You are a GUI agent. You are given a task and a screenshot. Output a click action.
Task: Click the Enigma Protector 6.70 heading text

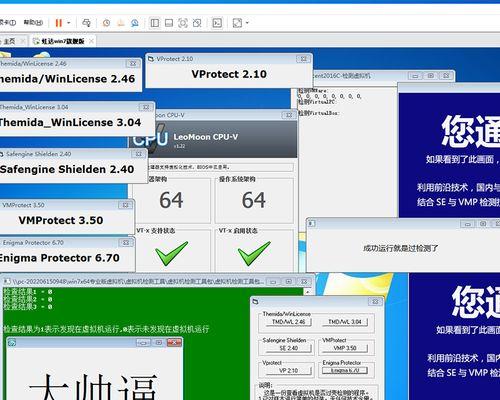pos(60,258)
